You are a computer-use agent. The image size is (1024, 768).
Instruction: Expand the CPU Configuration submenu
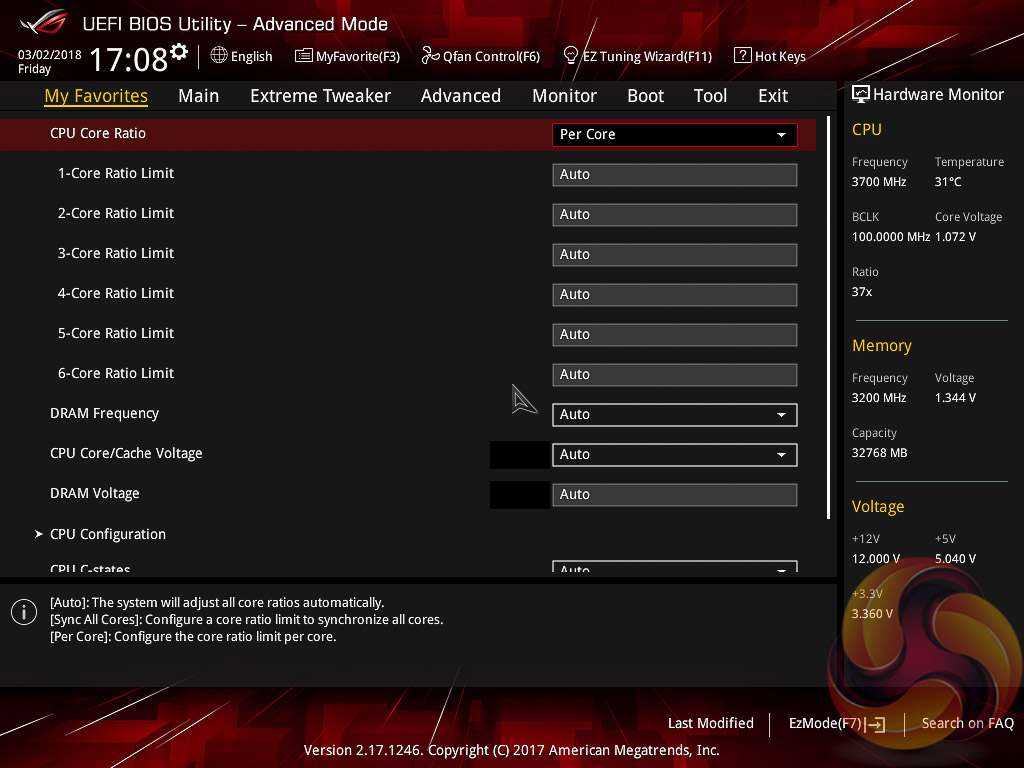pos(108,534)
